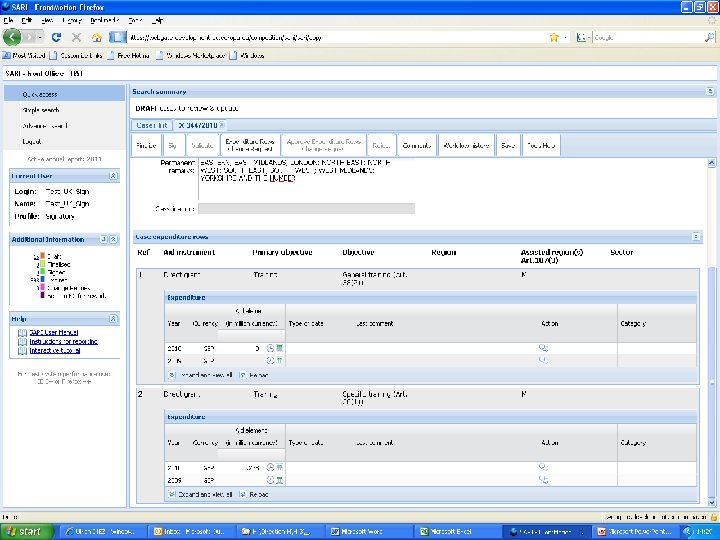Click the Focus Help button

tap(541, 145)
